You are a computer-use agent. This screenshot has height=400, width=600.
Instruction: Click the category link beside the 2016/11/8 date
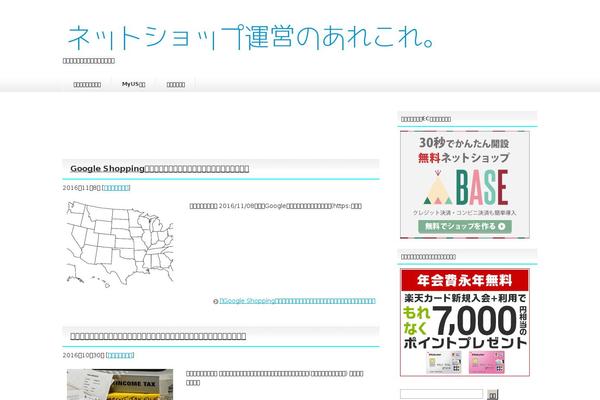click(116, 188)
